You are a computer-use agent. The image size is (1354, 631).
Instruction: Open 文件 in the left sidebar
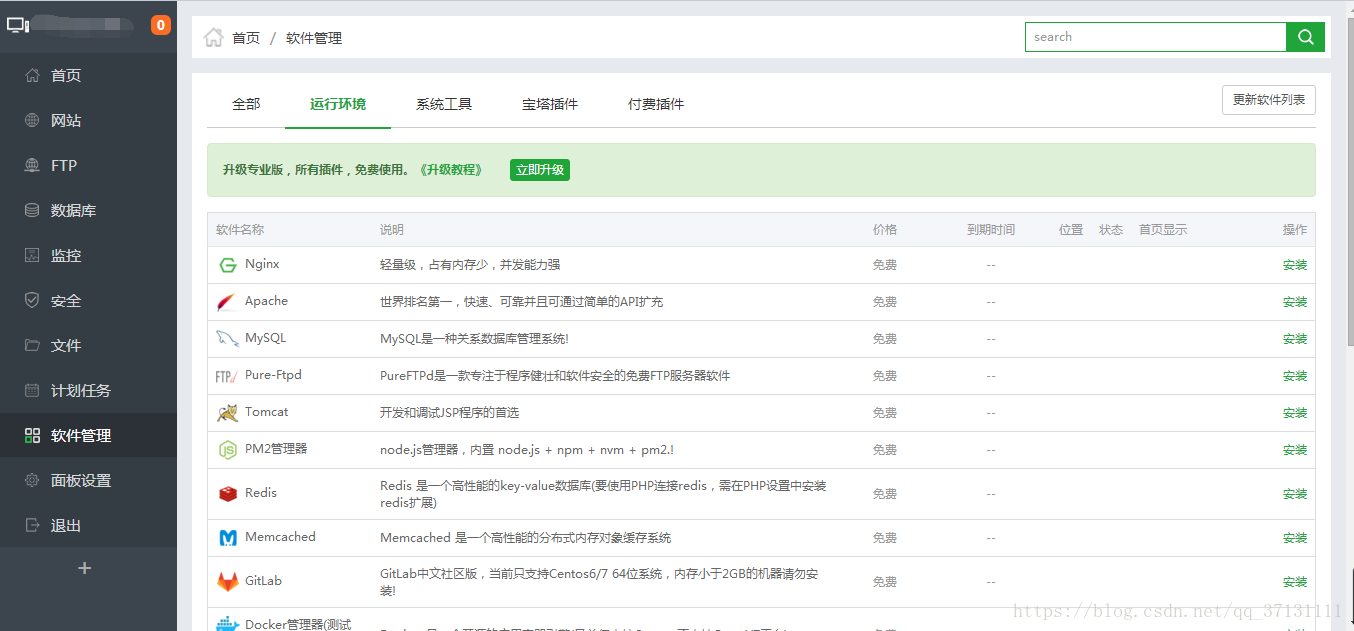(88, 345)
